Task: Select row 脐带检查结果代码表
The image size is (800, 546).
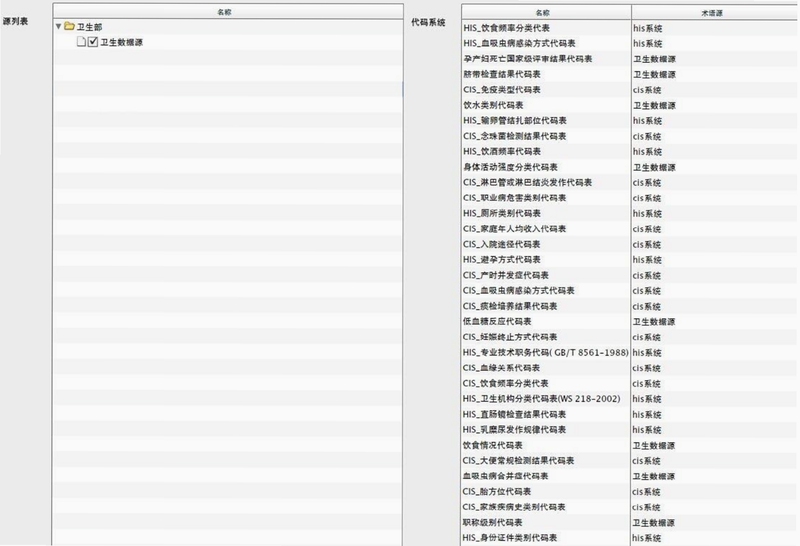Action: pos(630,74)
